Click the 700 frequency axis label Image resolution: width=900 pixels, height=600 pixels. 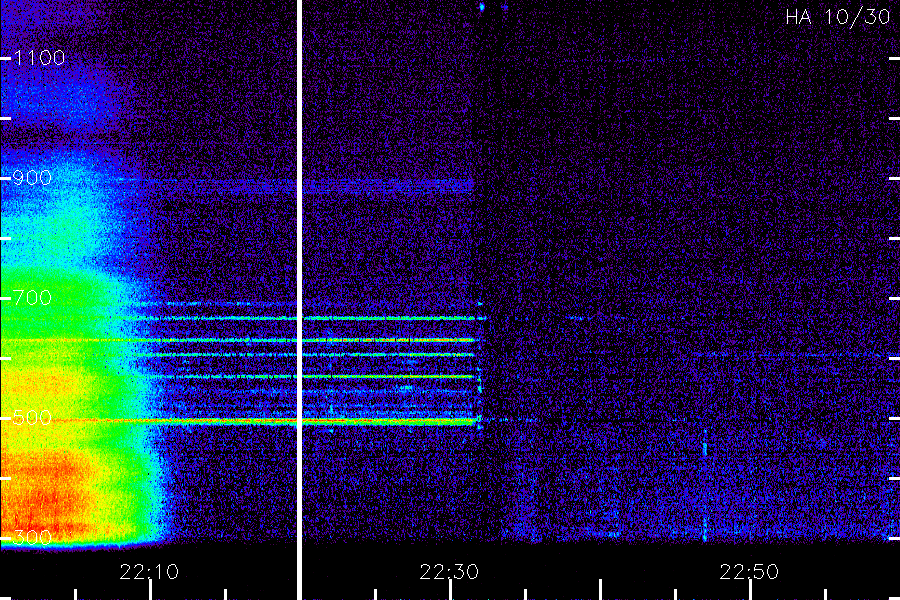coord(32,297)
